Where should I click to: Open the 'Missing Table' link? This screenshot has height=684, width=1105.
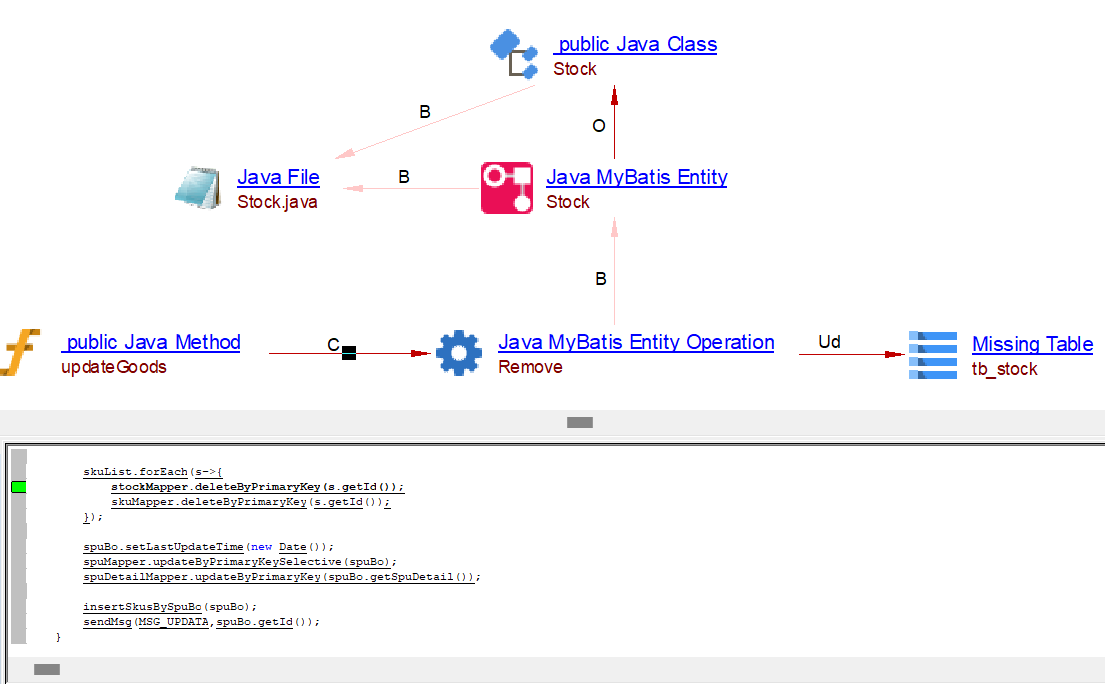(x=1032, y=344)
